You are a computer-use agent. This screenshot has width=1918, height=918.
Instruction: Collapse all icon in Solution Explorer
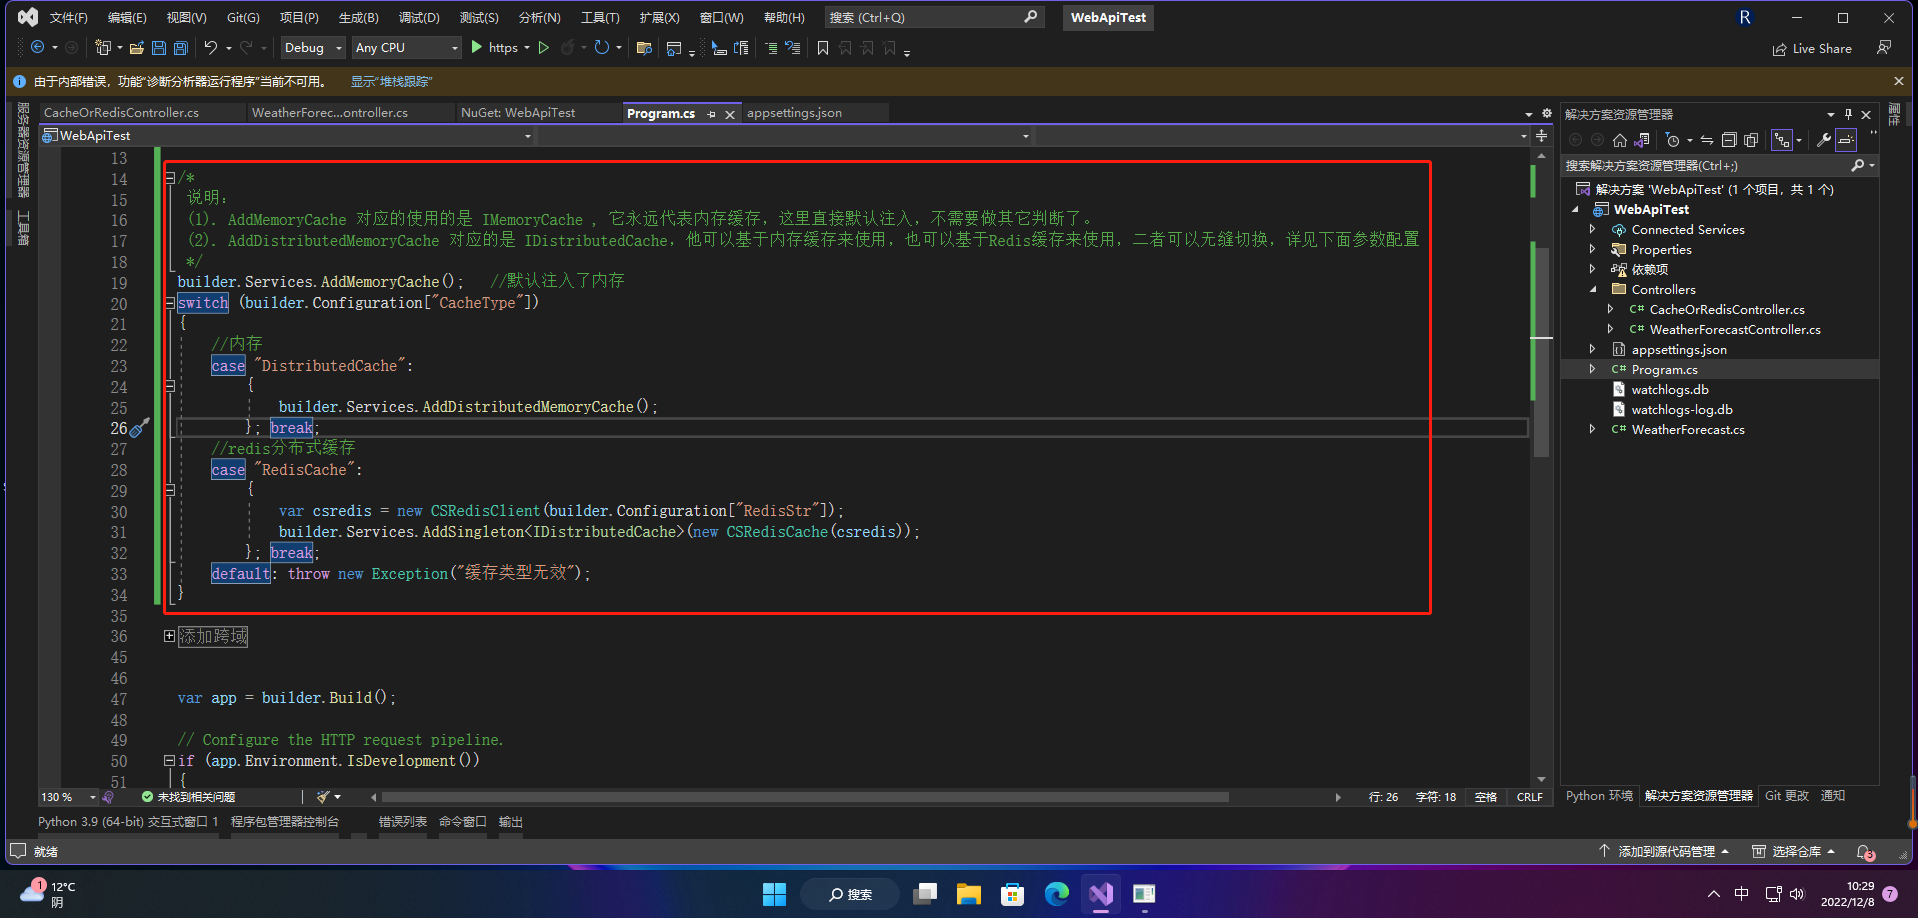pos(1729,140)
